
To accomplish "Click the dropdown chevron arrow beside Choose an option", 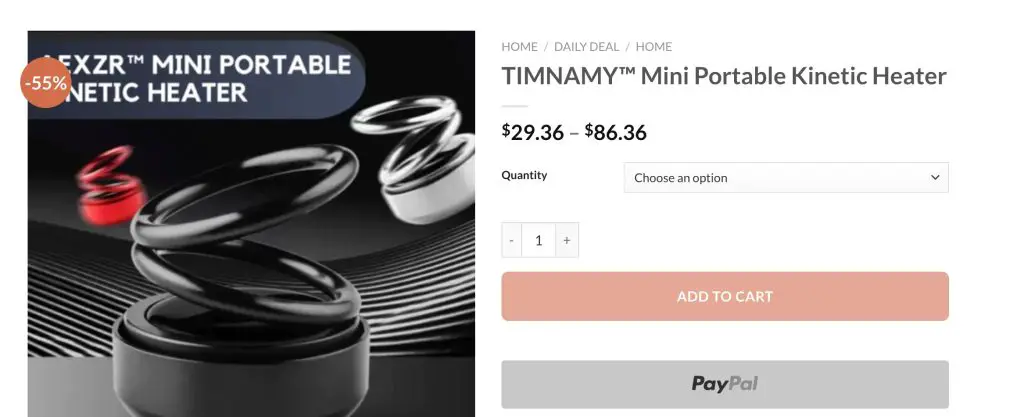I will tap(935, 178).
